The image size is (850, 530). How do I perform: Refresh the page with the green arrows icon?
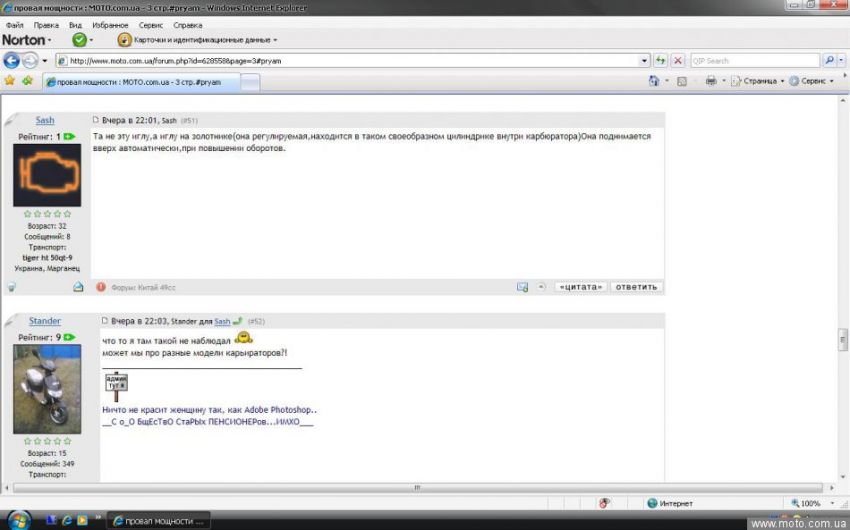pyautogui.click(x=660, y=61)
